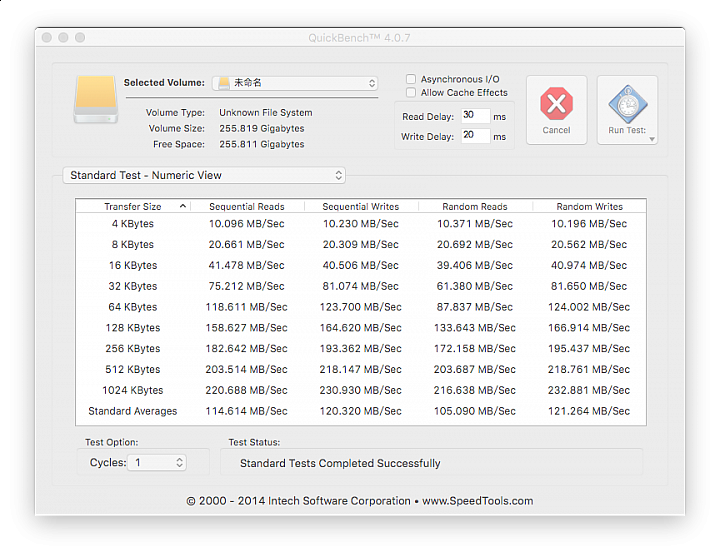This screenshot has width=720, height=557.
Task: Select the 64 KBytes row label
Action: (x=133, y=307)
